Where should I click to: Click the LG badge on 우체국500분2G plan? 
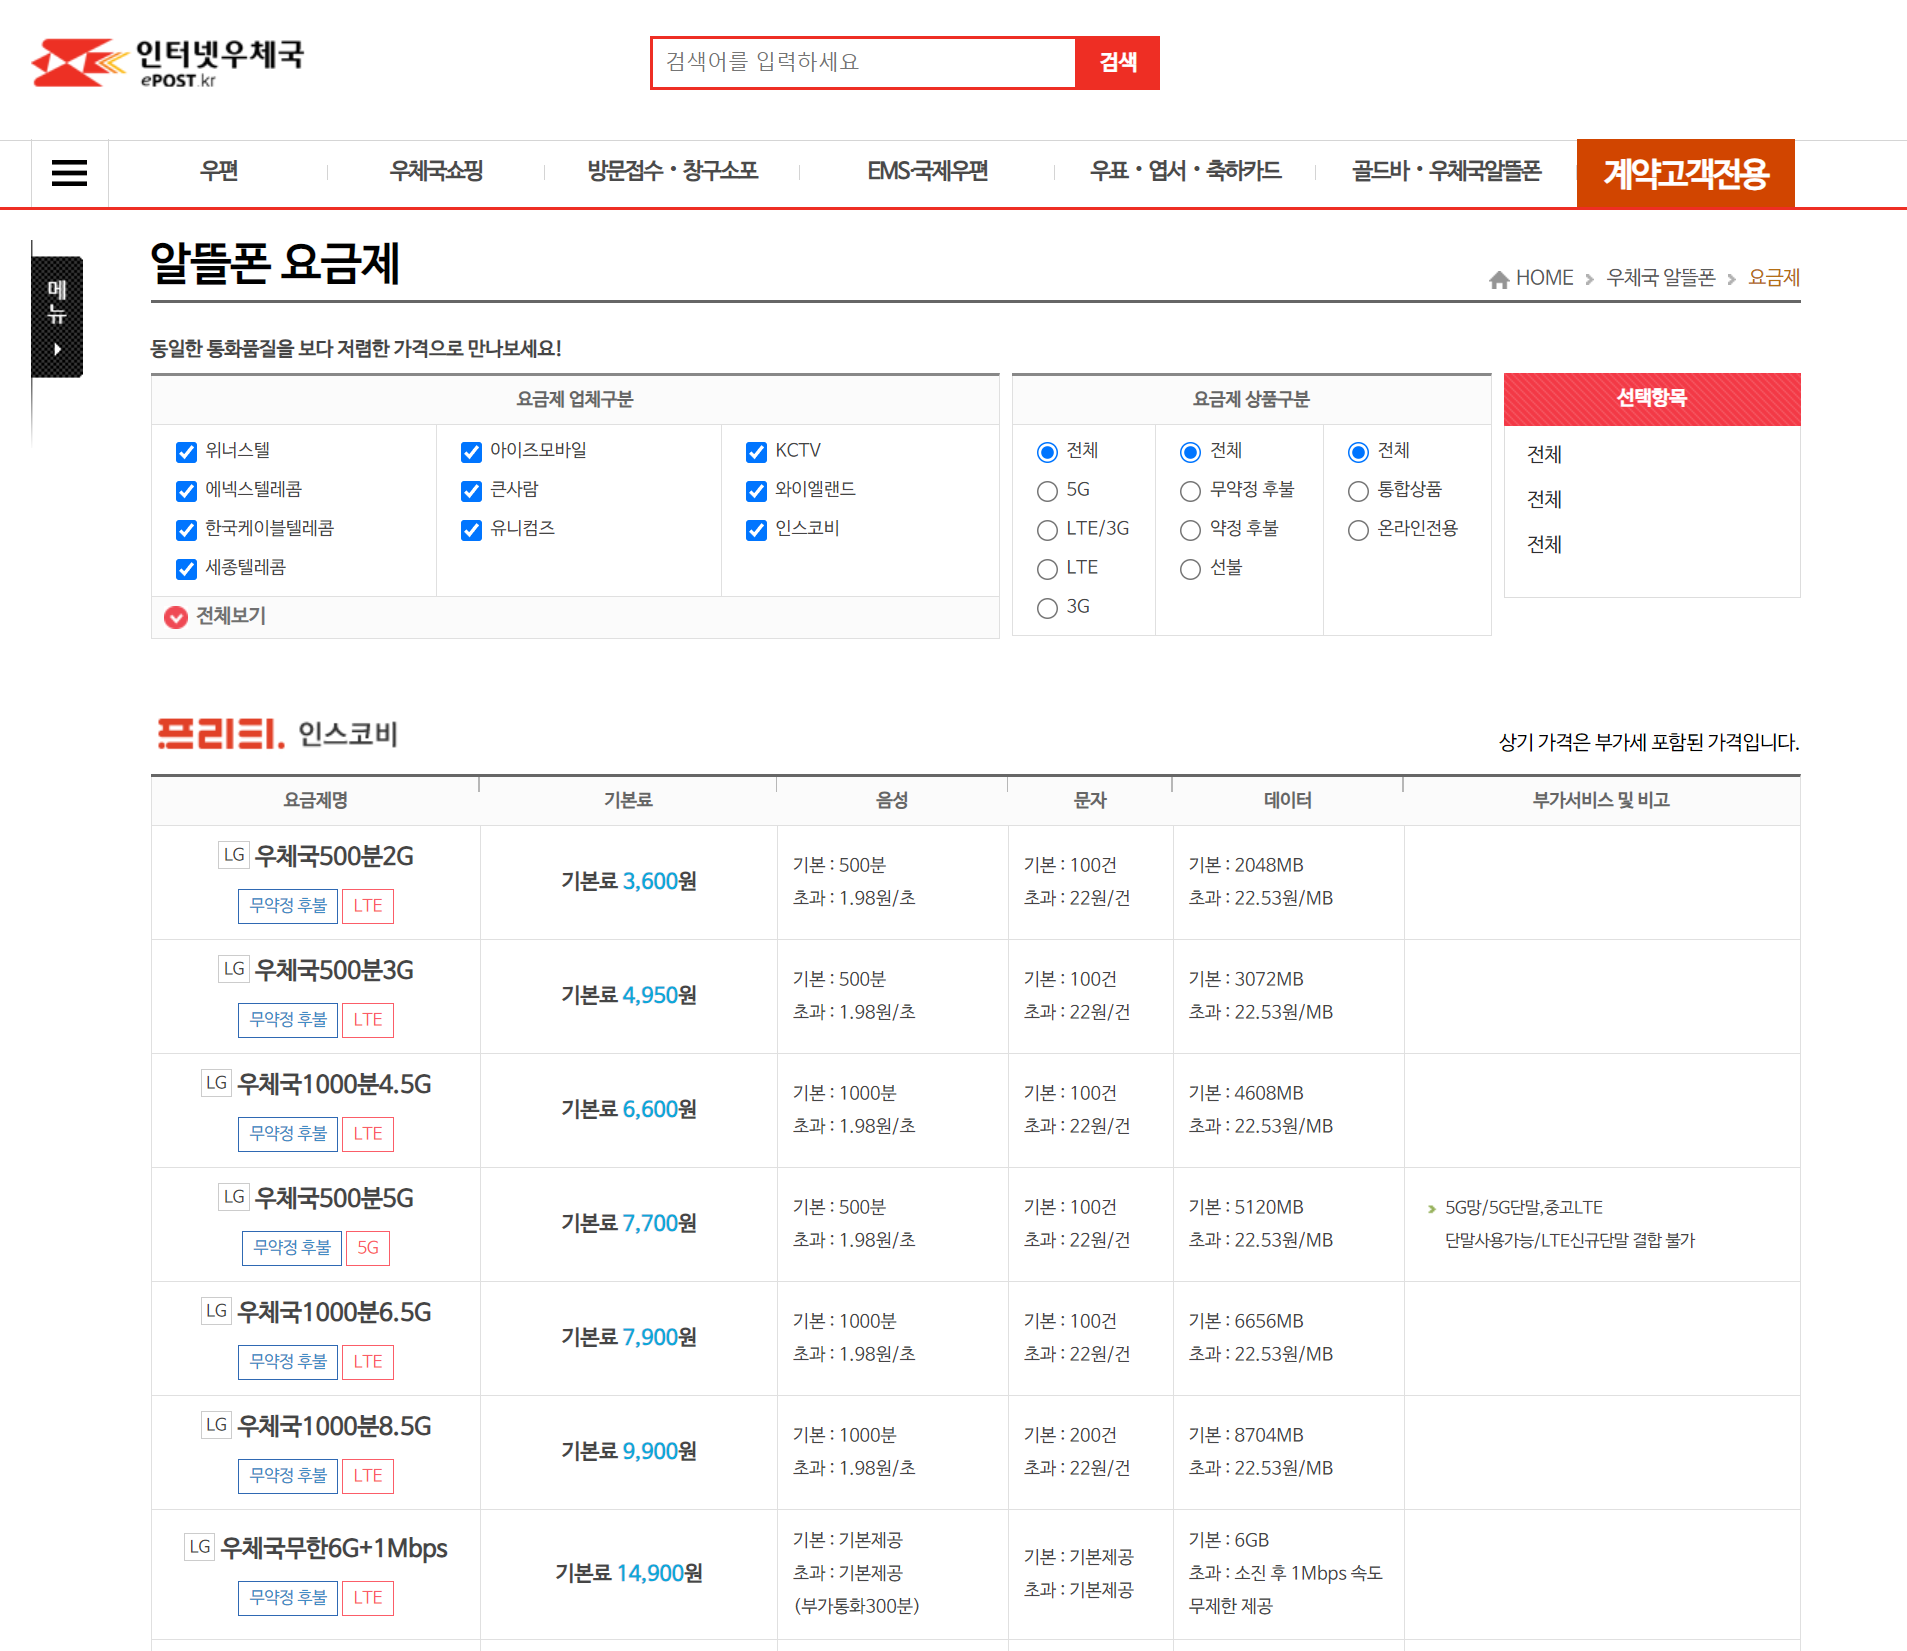[233, 854]
